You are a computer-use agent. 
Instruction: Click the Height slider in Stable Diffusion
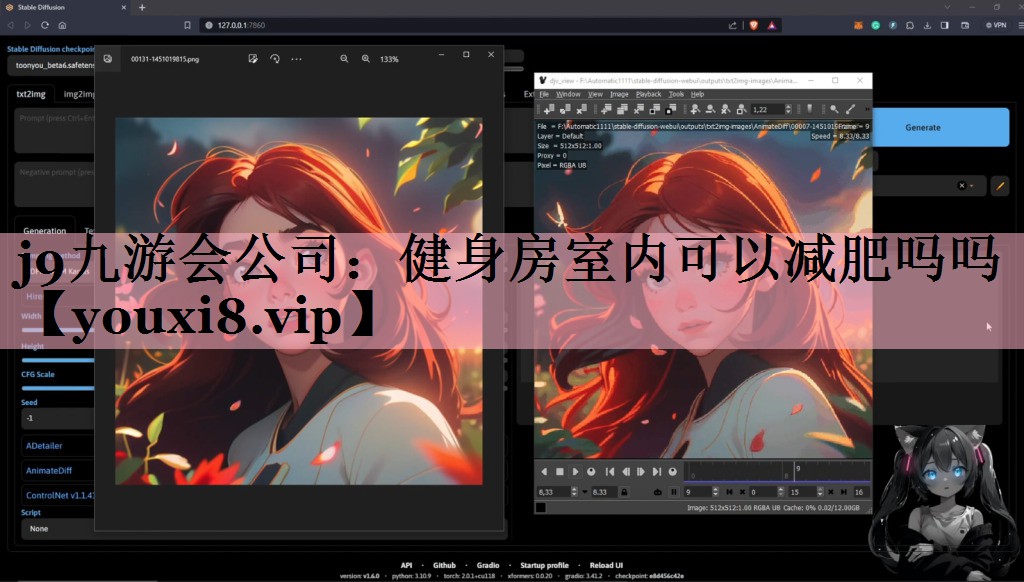coord(58,360)
